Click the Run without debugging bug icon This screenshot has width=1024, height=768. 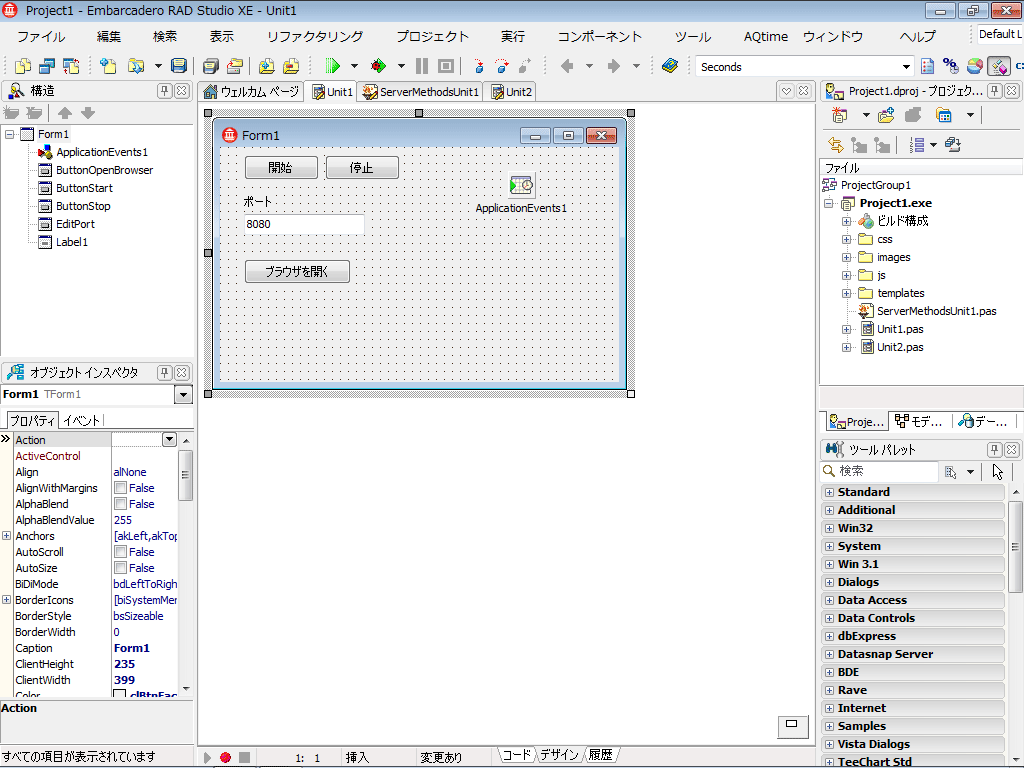coord(377,66)
